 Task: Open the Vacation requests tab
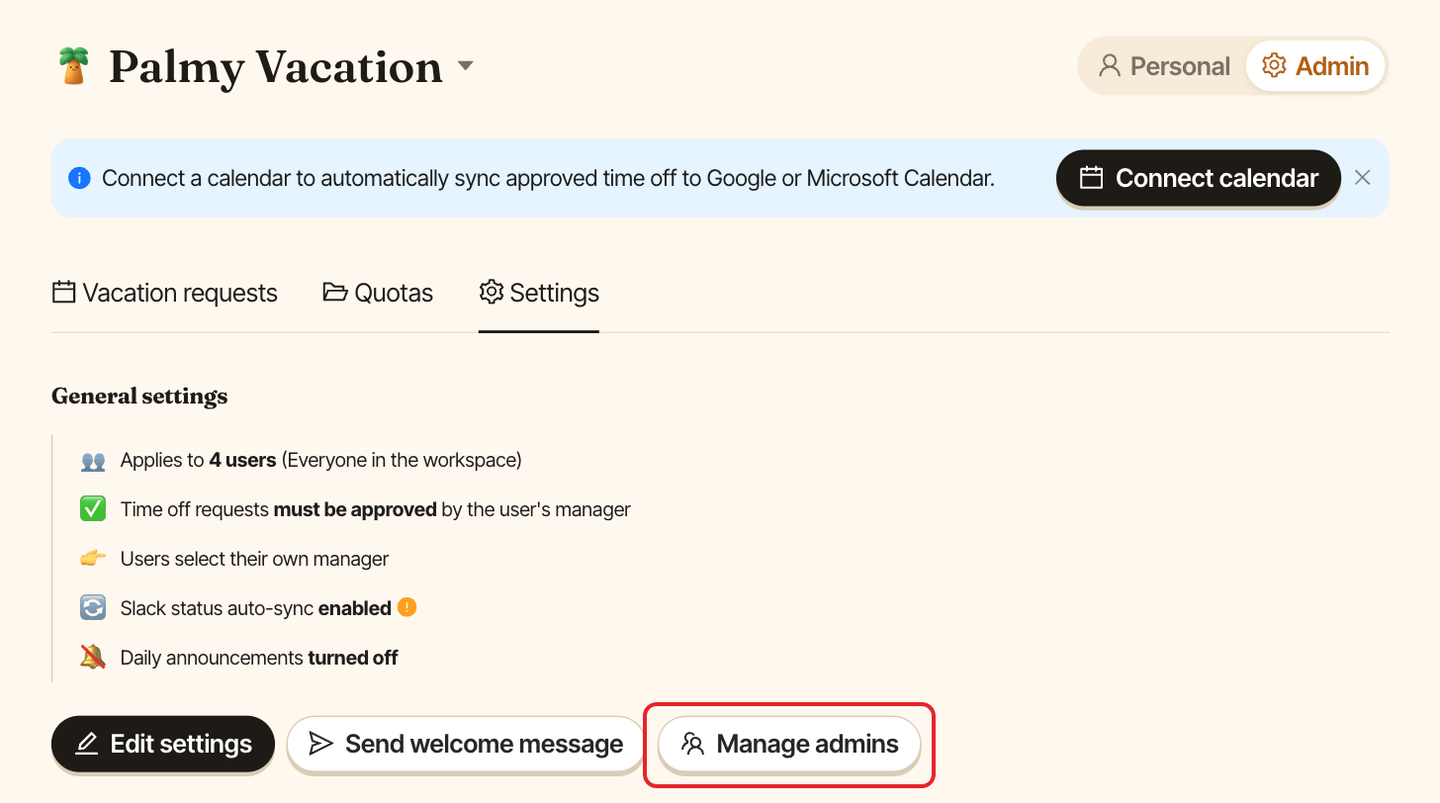coord(165,293)
